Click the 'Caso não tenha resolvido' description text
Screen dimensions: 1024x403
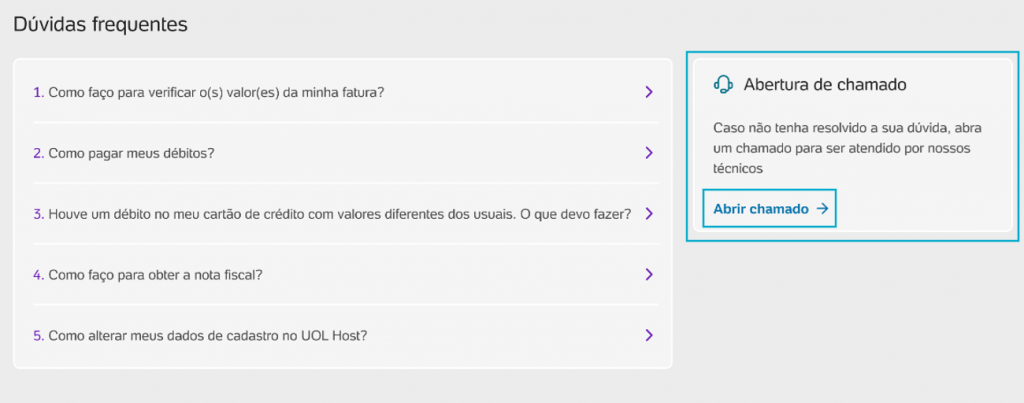[847, 148]
